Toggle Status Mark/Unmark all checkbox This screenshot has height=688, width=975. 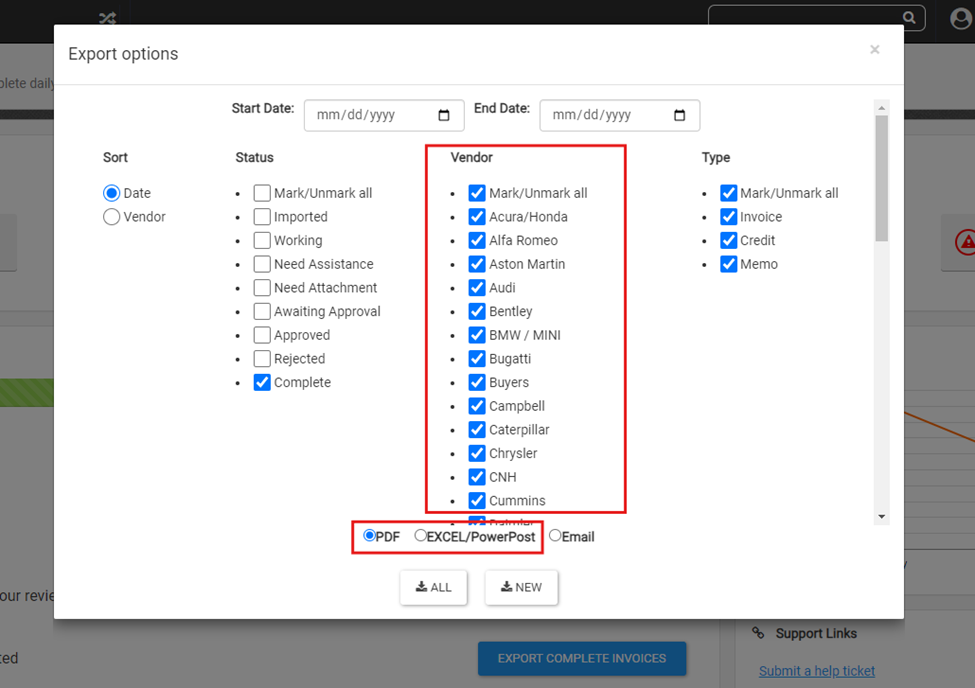coord(262,193)
